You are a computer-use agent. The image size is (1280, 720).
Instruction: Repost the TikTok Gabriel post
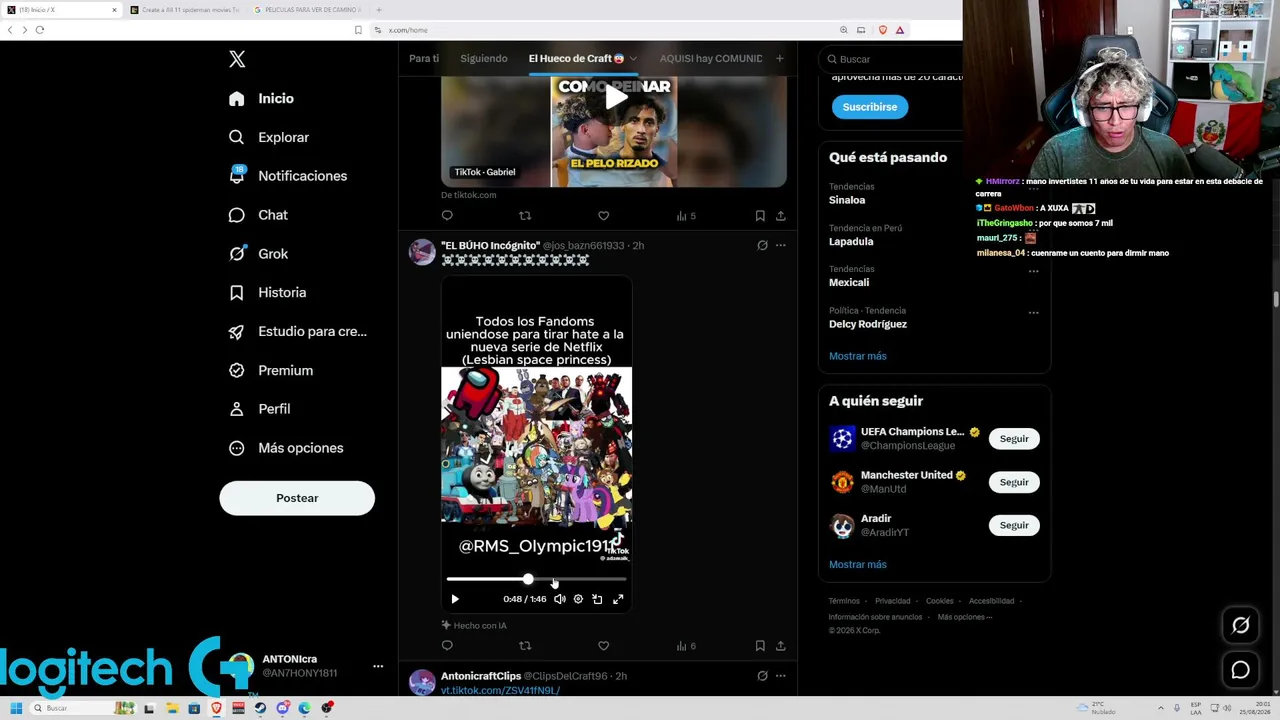coord(525,216)
